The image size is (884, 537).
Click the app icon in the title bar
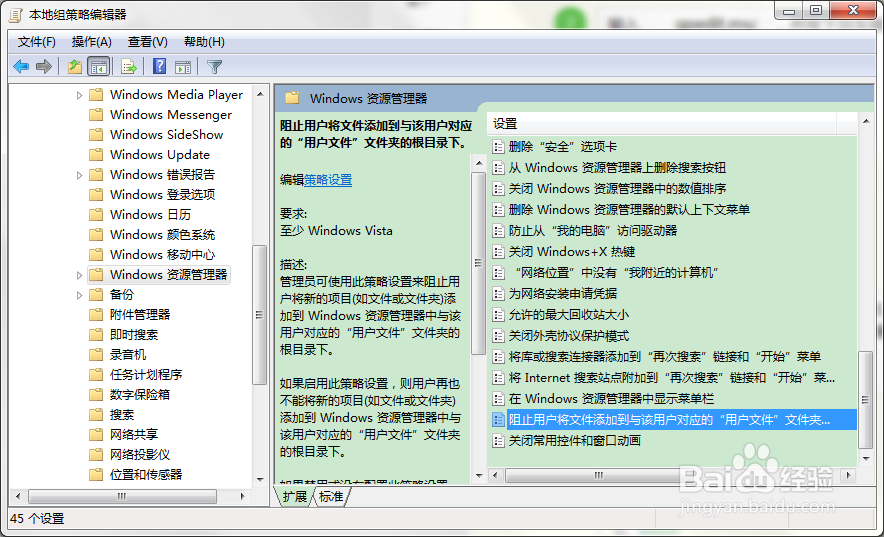click(x=16, y=15)
